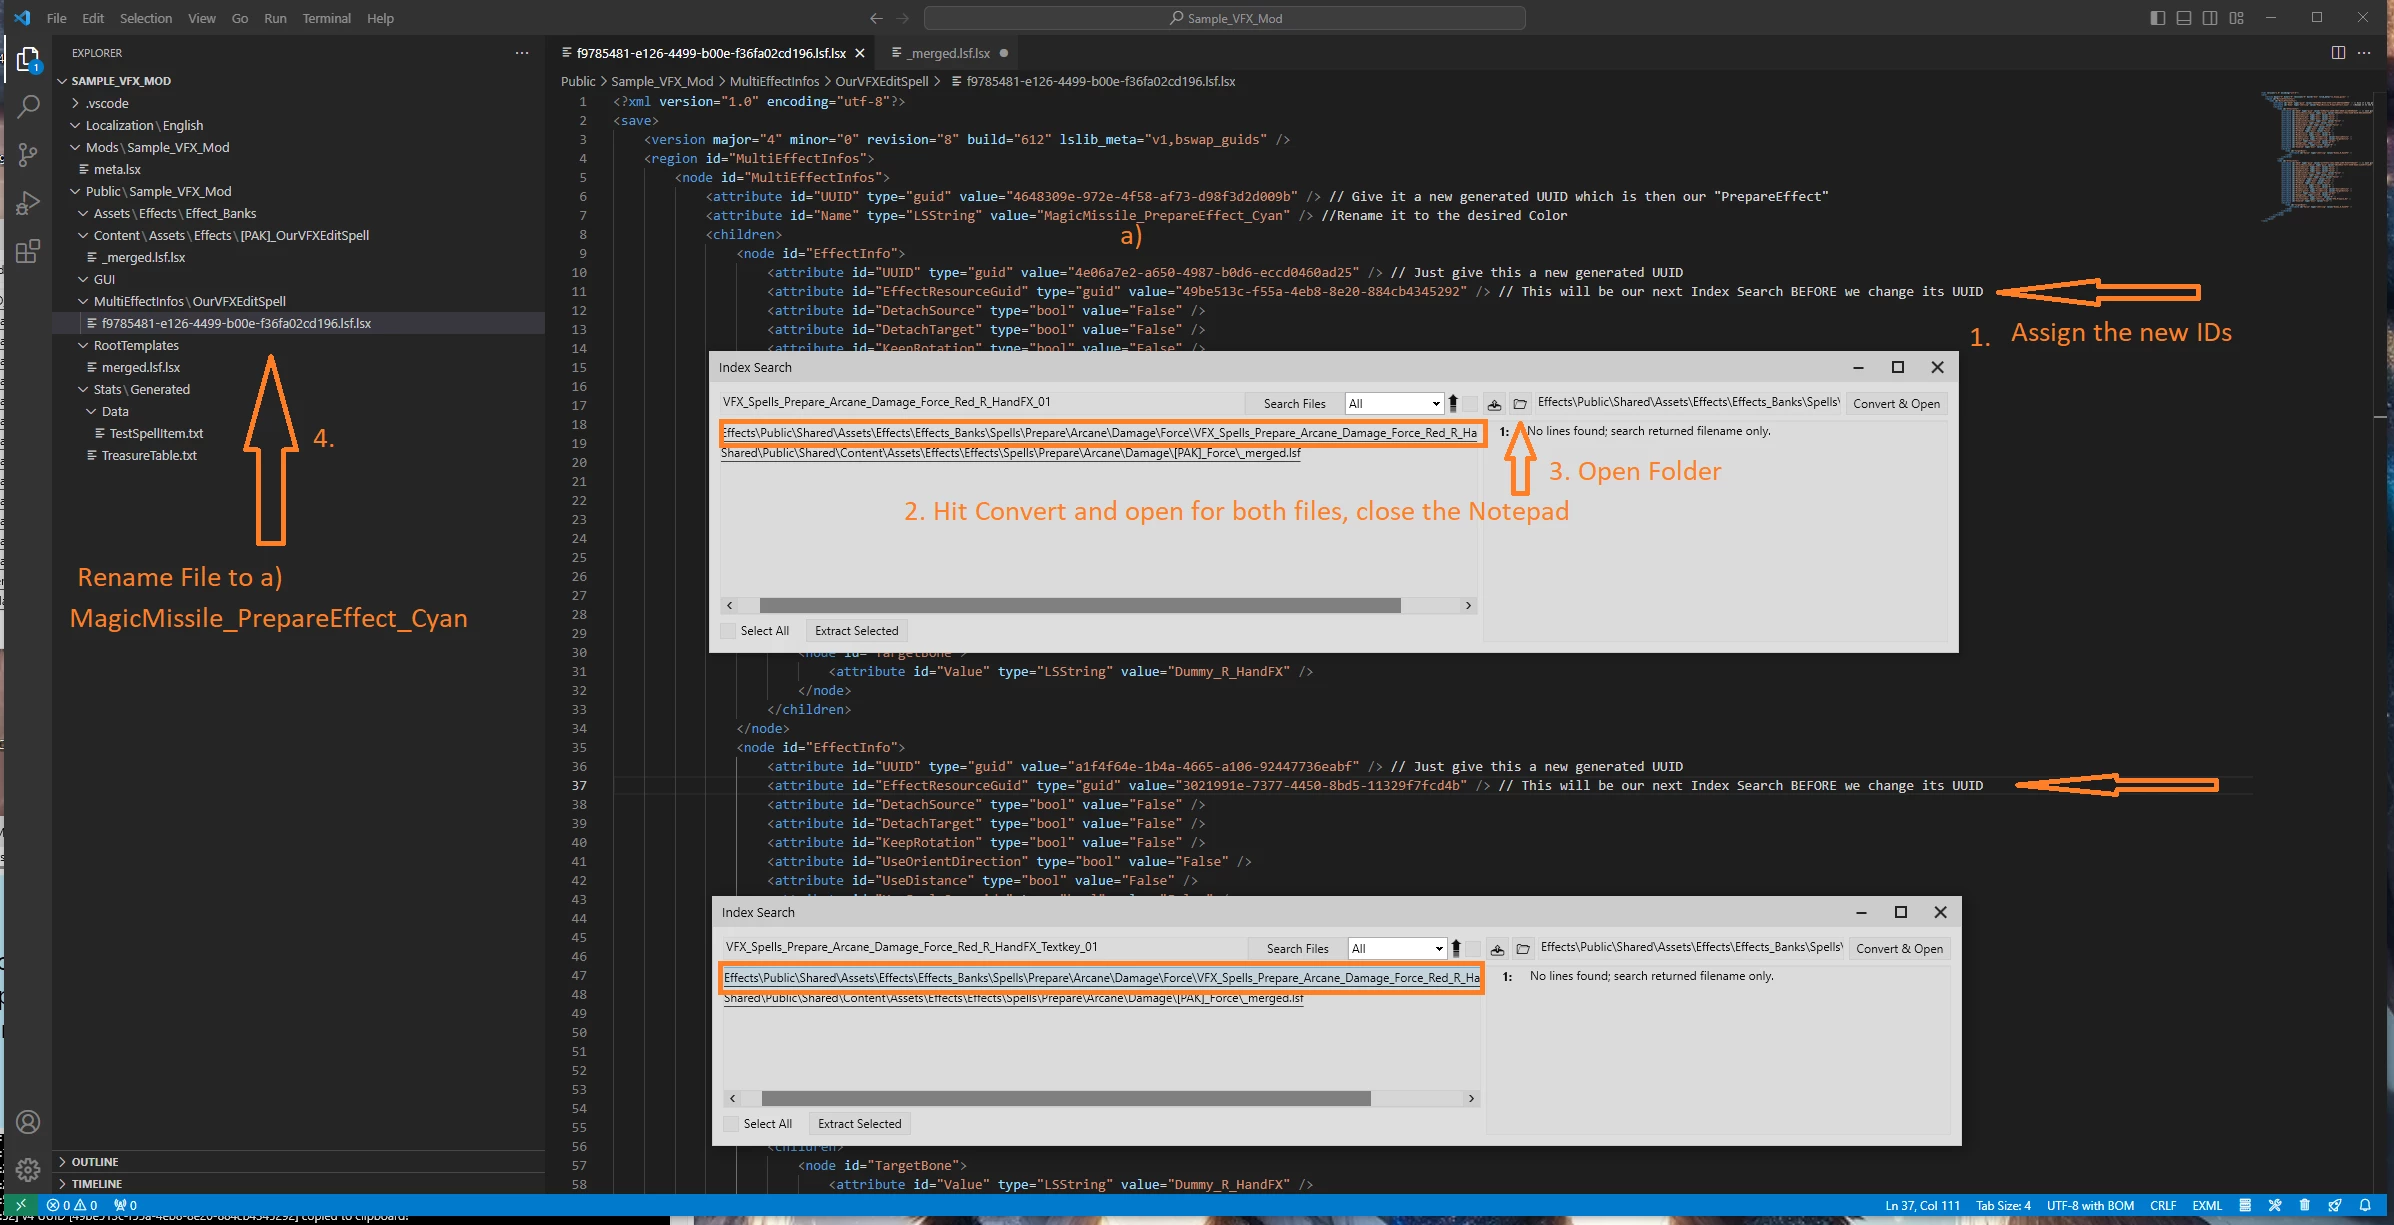Open the Terminal menu
This screenshot has width=2394, height=1225.
pyautogui.click(x=327, y=18)
